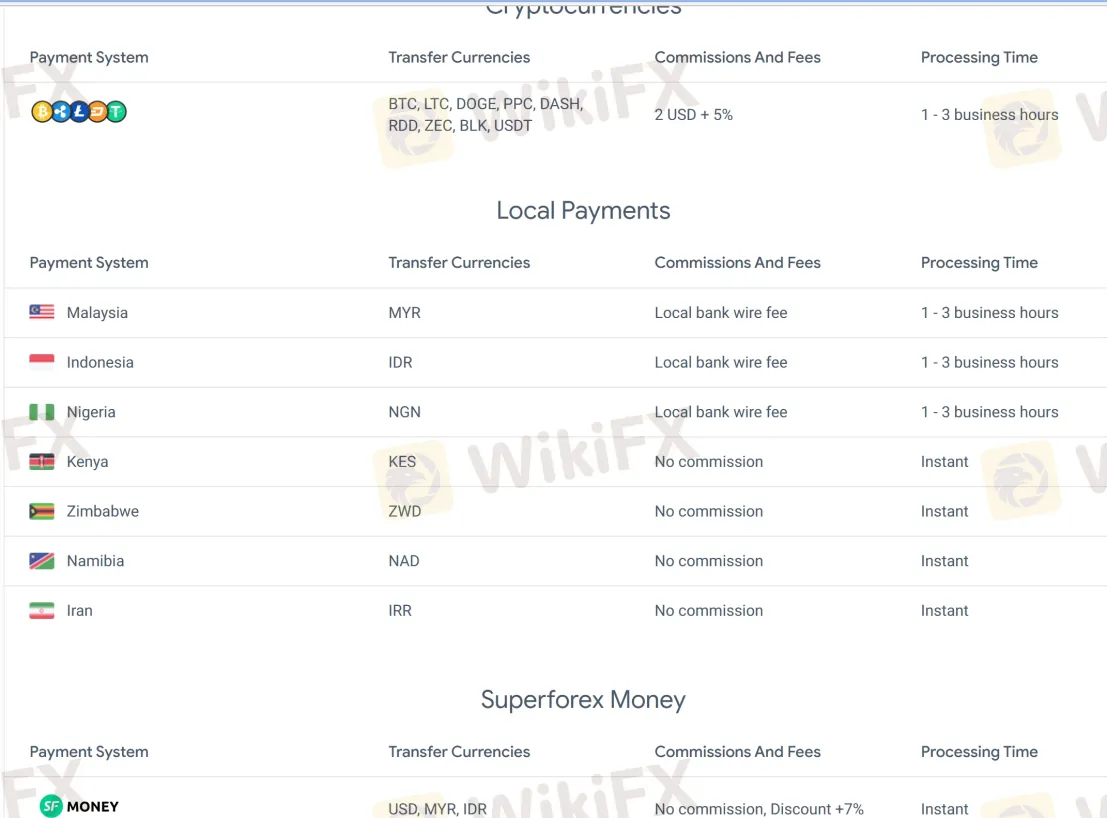Click the orange Bitcoin coin icon
The height and width of the screenshot is (818, 1108).
pyautogui.click(x=41, y=112)
